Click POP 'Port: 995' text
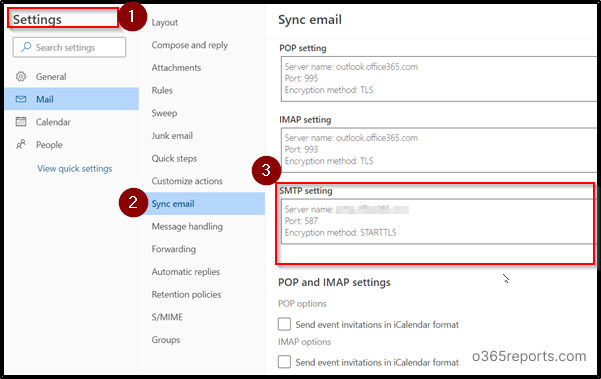Image resolution: width=601 pixels, height=379 pixels. point(301,78)
